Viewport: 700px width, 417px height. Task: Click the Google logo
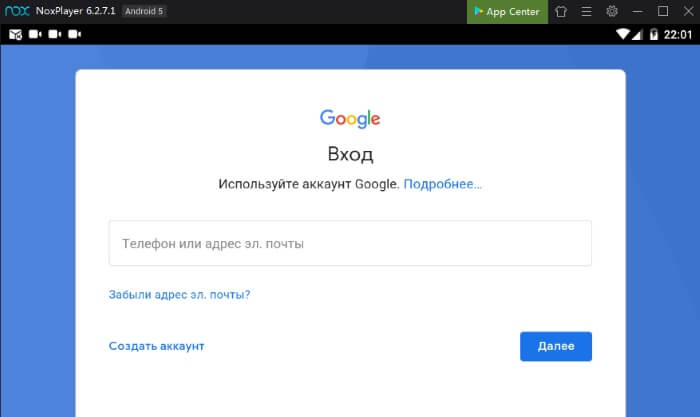click(x=350, y=118)
